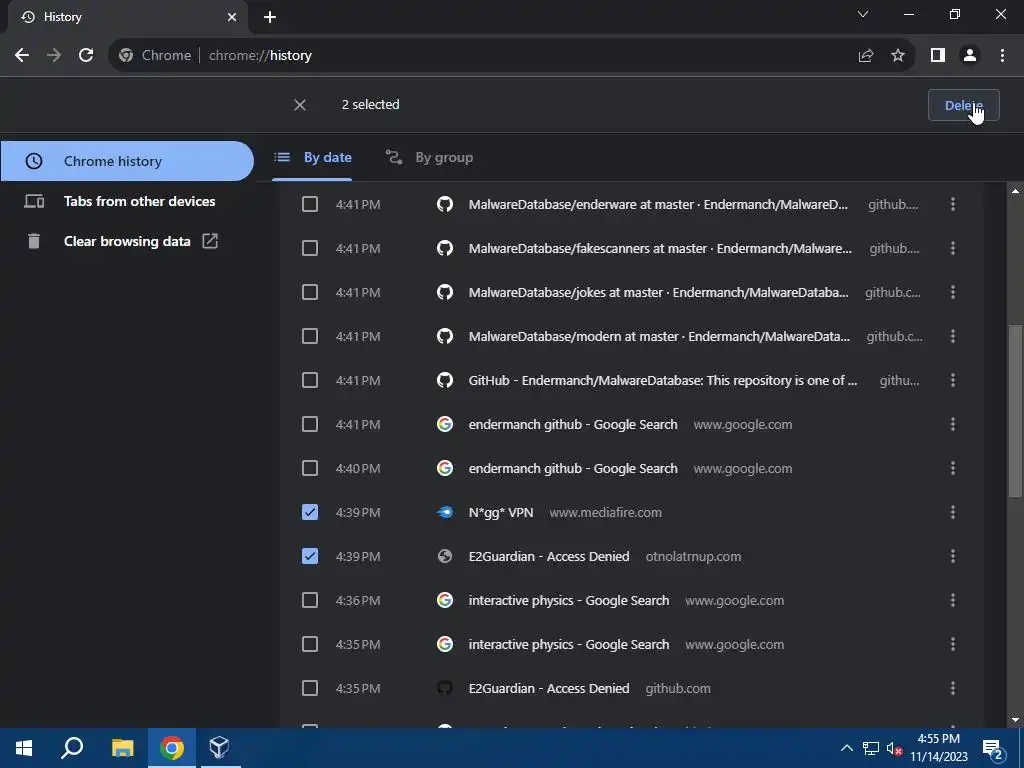Open actions menu for MalwareDatabase/jokes entry
The height and width of the screenshot is (768, 1024).
pos(953,292)
